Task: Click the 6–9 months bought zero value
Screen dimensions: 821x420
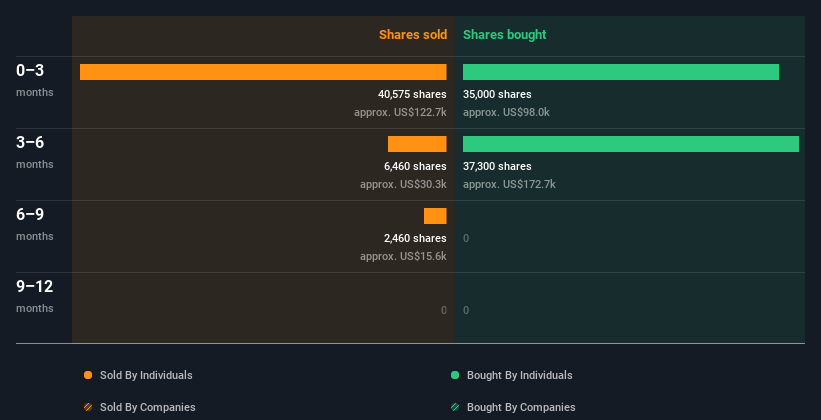Action: click(x=466, y=239)
